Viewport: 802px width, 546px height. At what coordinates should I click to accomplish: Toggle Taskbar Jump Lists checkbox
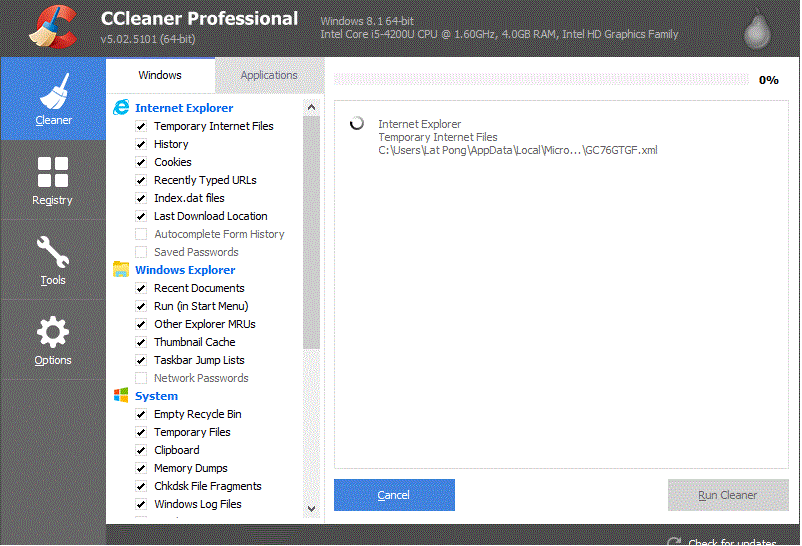coord(141,360)
